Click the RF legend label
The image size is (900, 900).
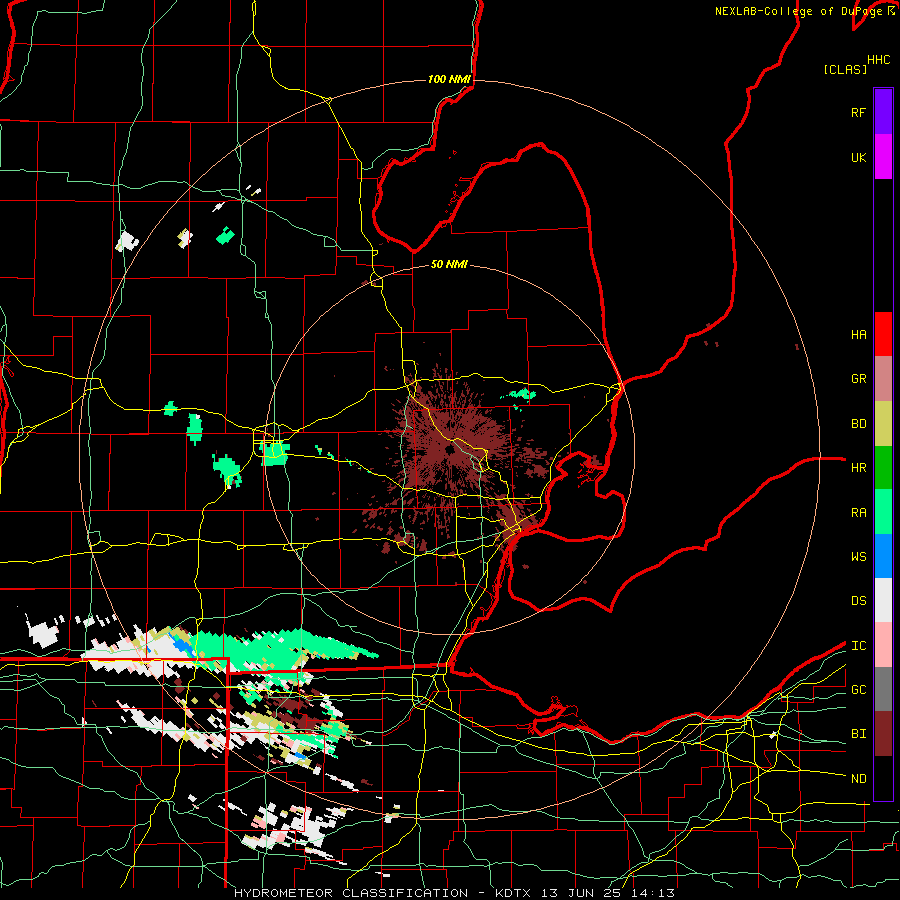[x=858, y=112]
